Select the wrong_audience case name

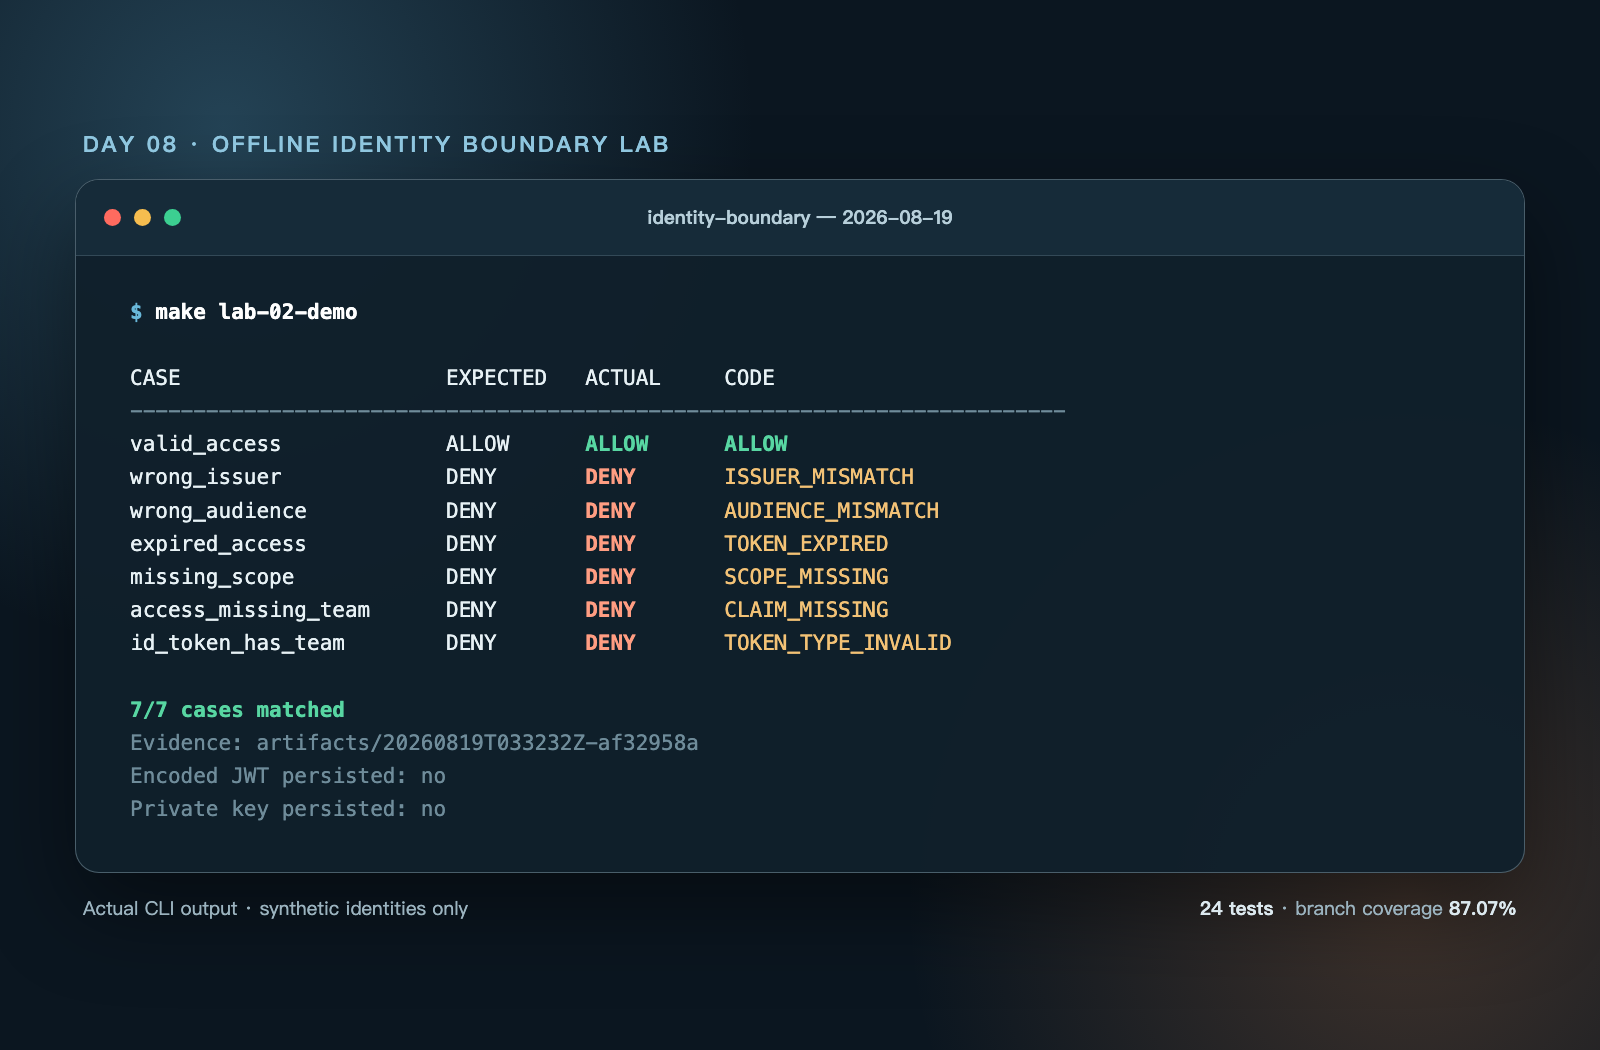[218, 511]
